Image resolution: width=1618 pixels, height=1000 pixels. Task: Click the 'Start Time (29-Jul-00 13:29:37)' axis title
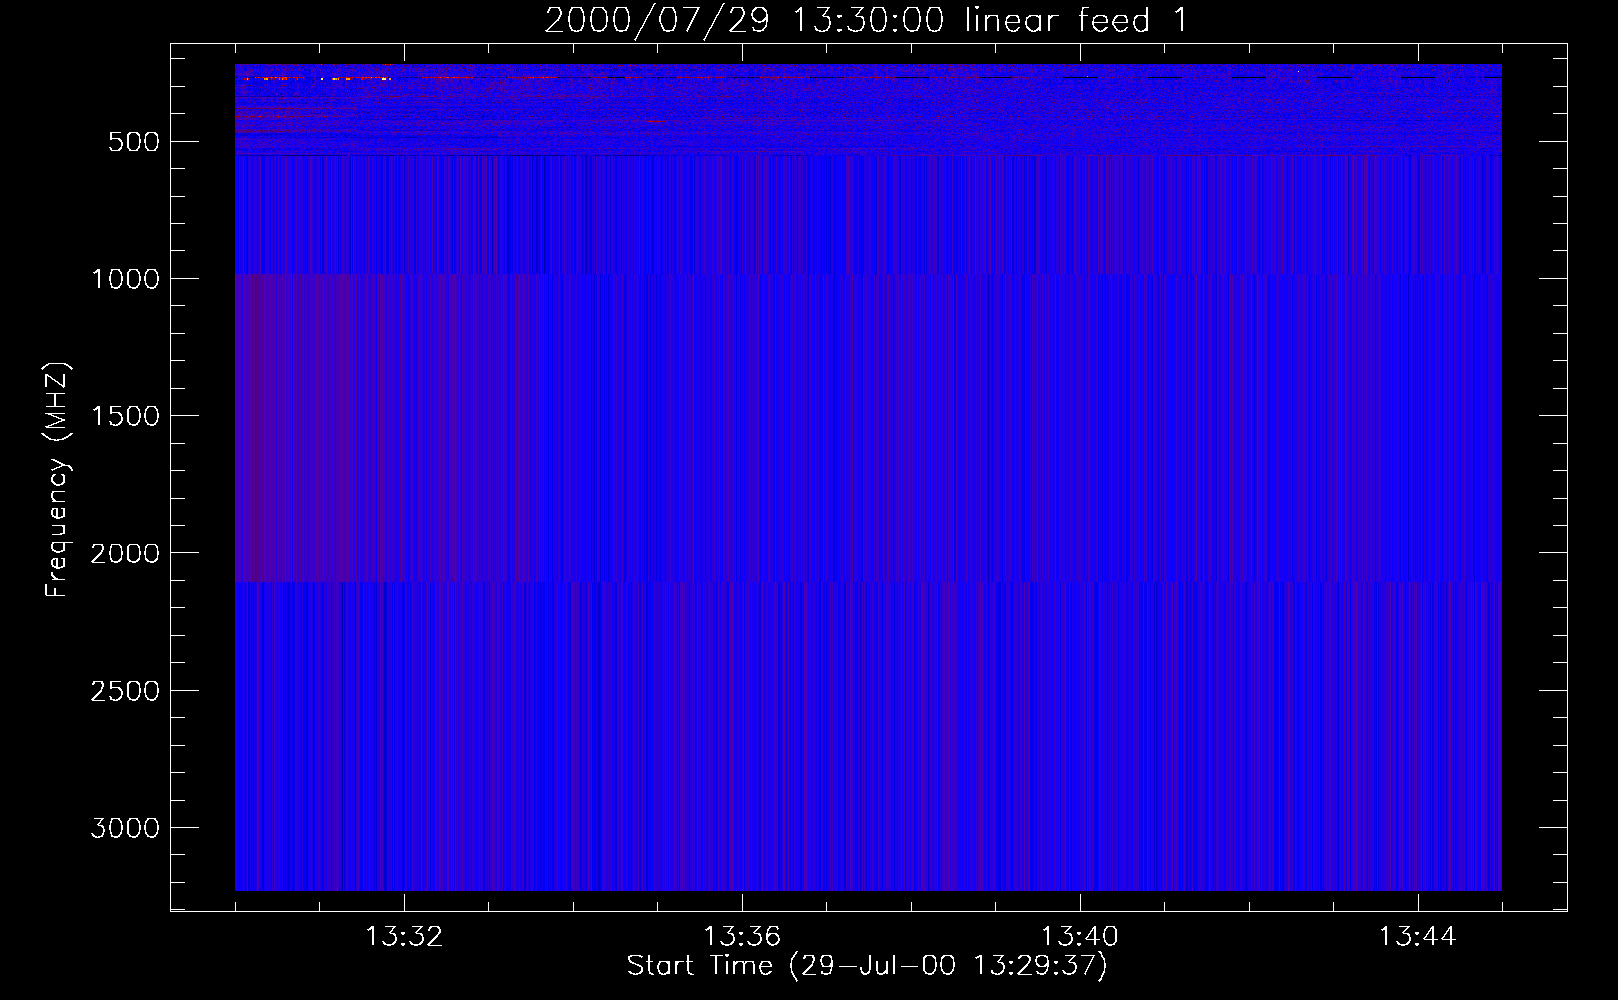867,966
